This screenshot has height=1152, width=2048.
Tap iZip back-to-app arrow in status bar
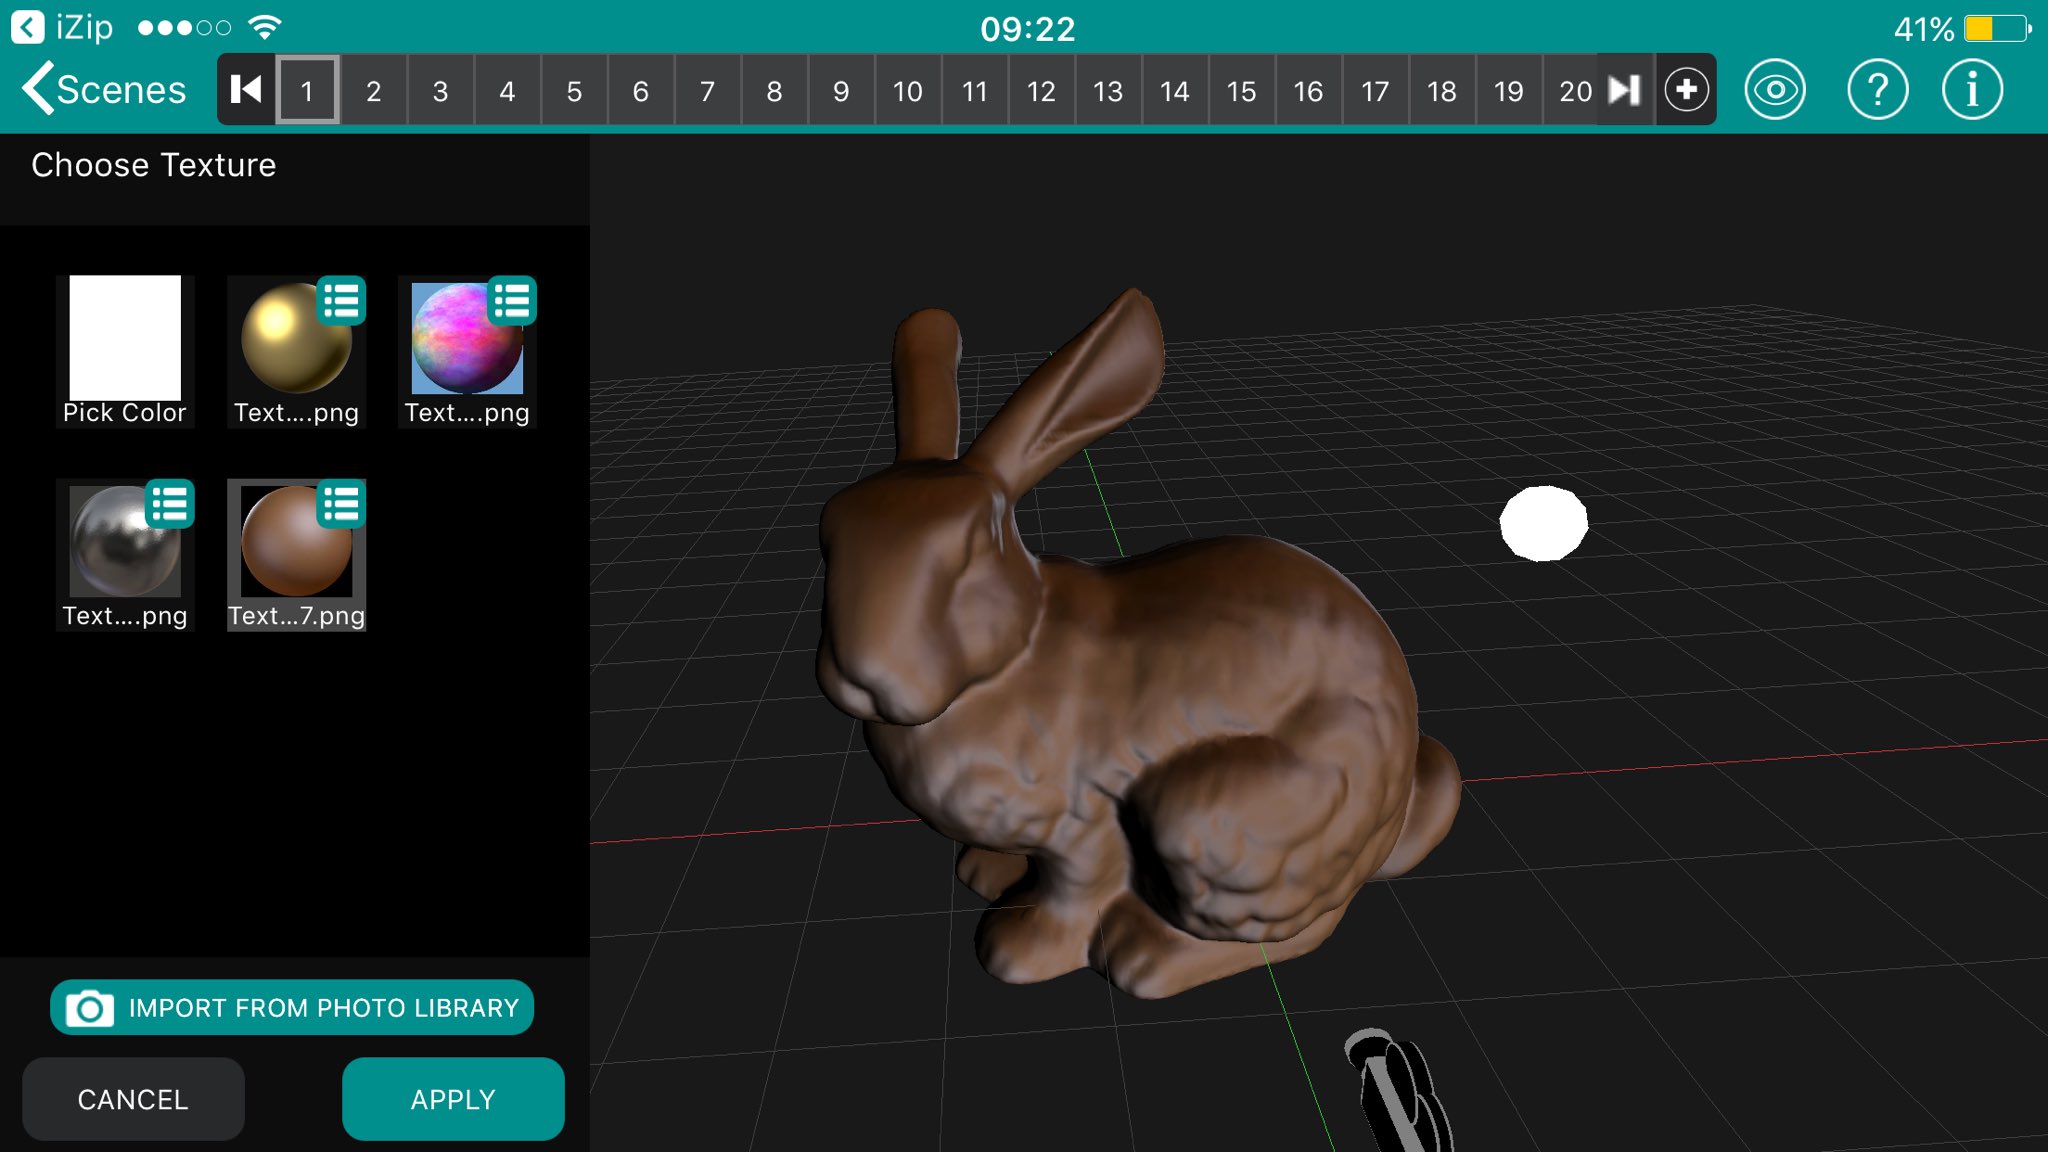coord(28,27)
